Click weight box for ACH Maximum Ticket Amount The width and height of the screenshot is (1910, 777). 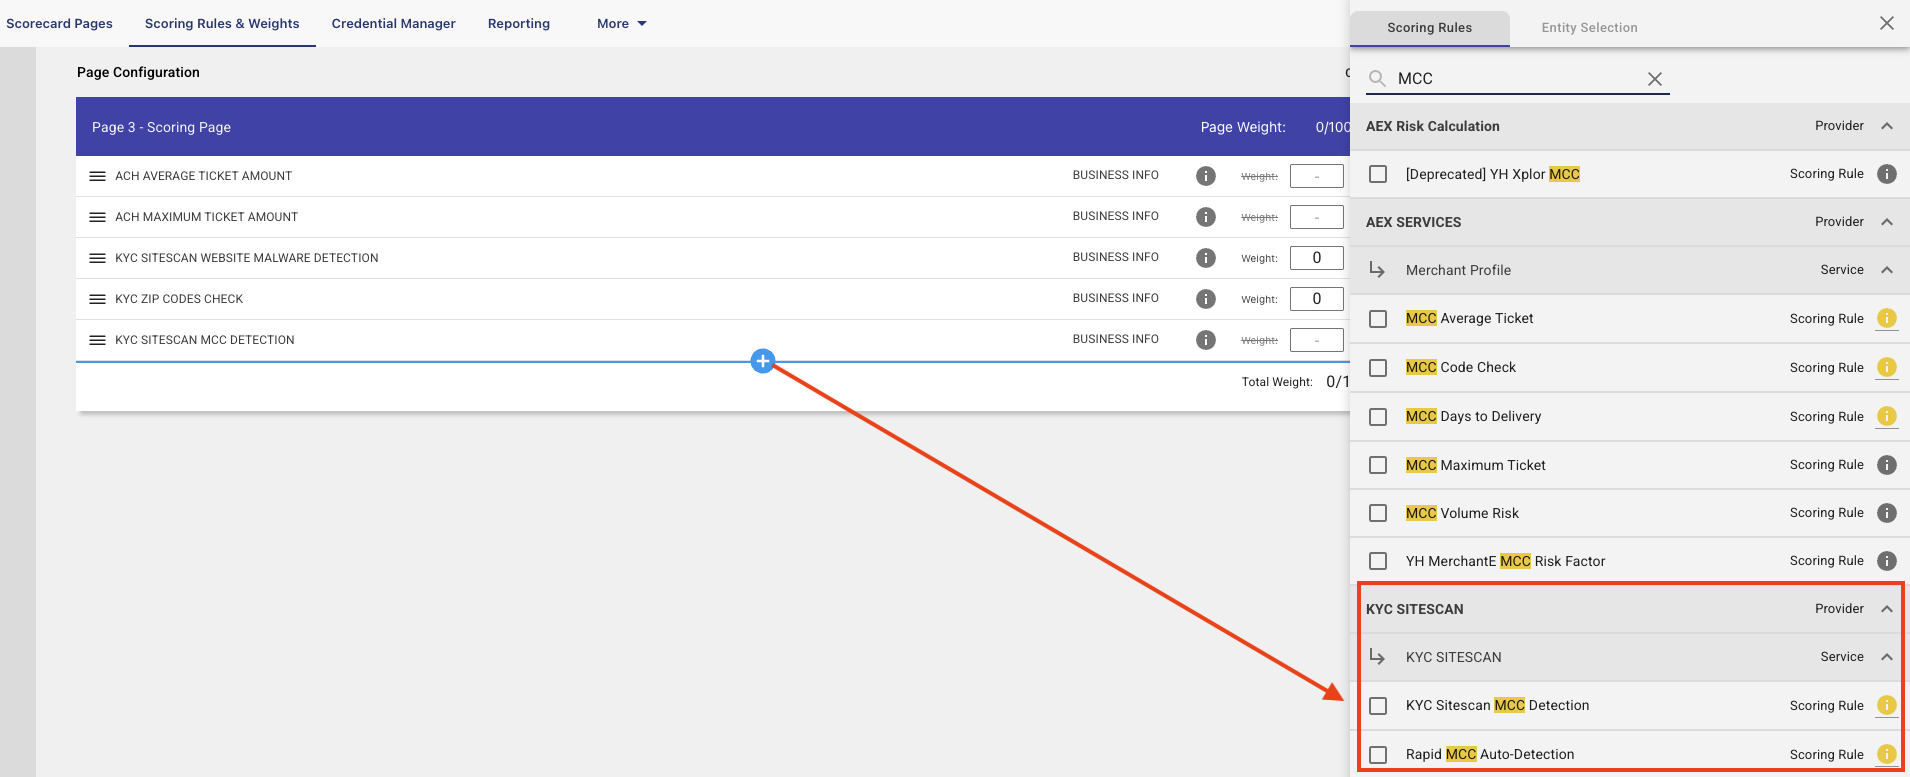(1316, 217)
